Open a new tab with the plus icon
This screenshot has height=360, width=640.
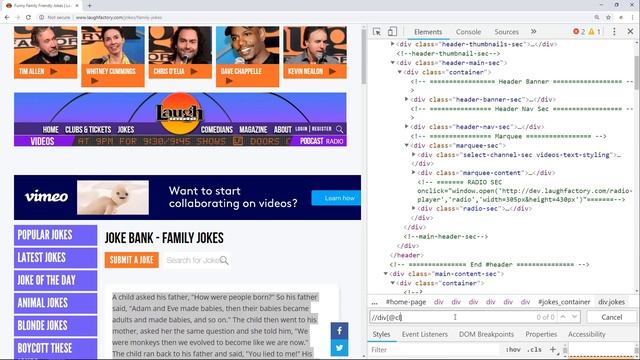tap(89, 5)
